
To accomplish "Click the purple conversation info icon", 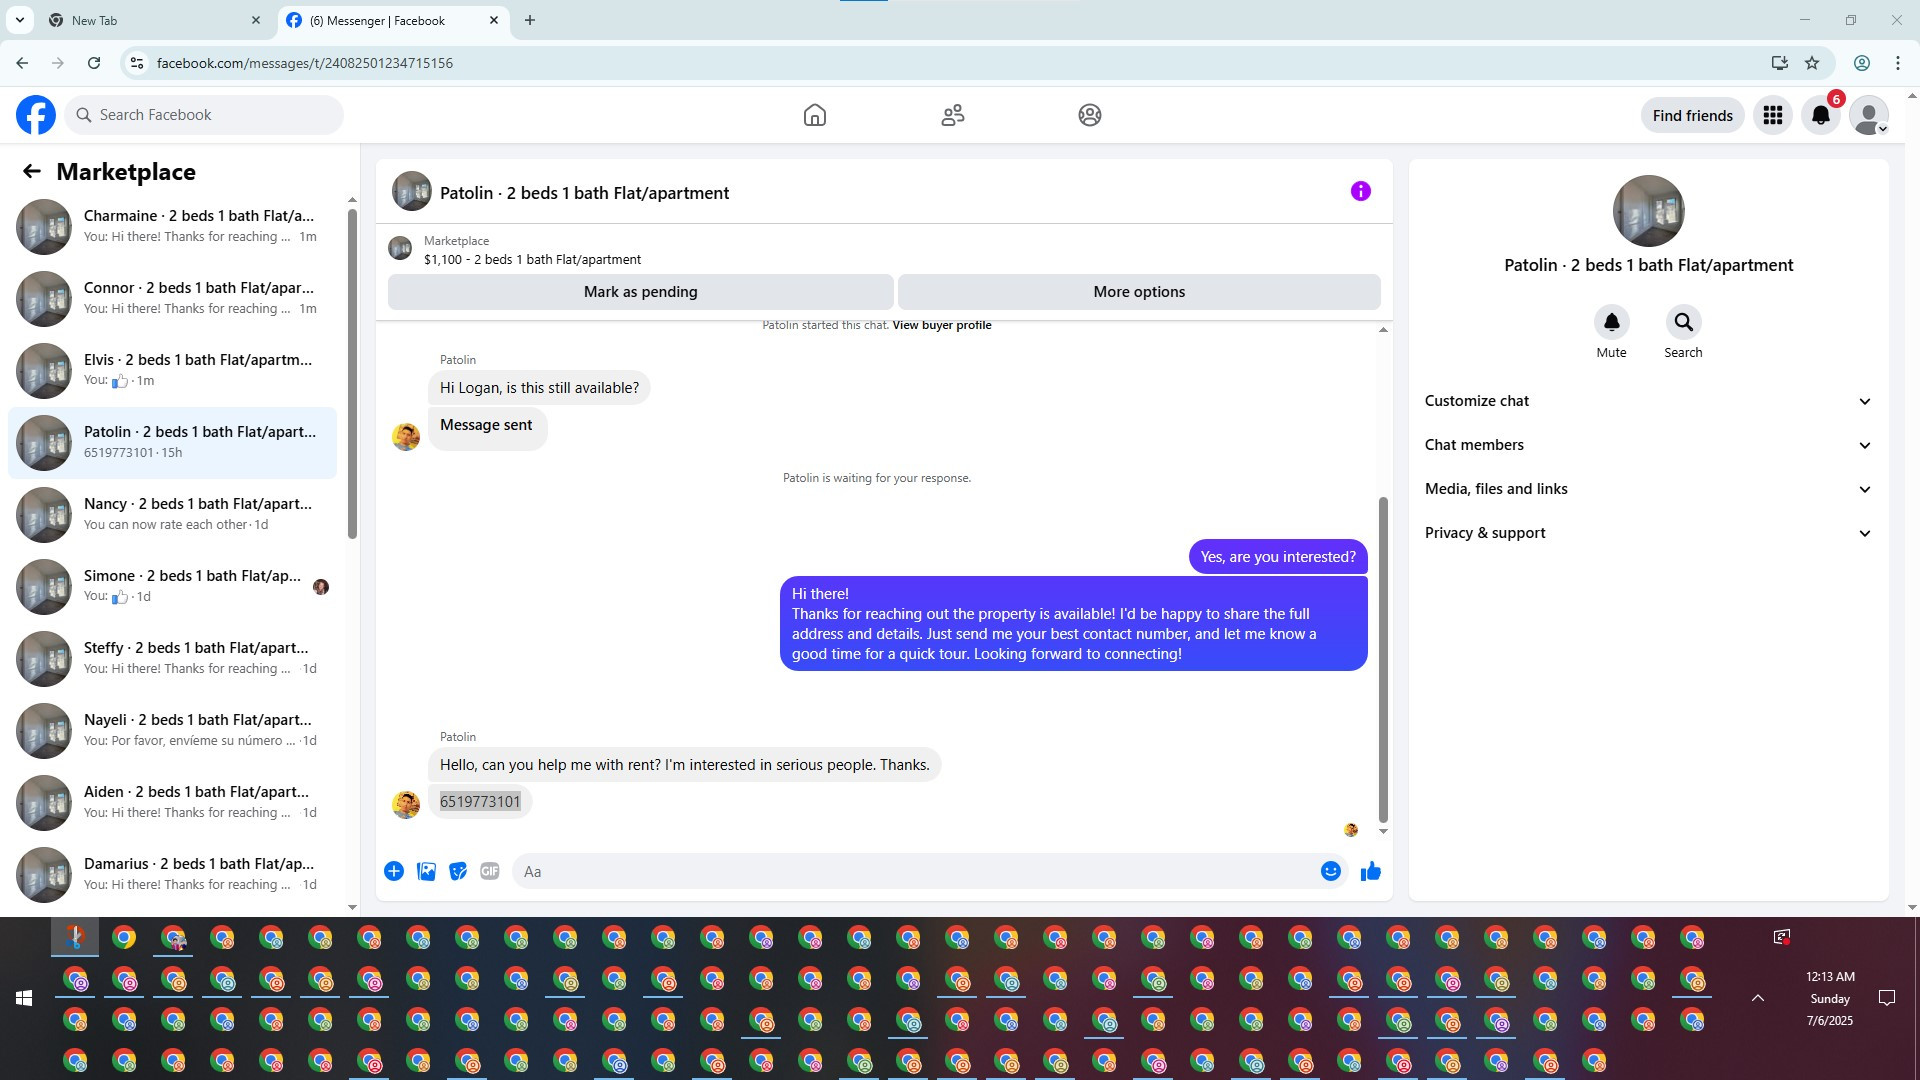I will click(x=1360, y=191).
